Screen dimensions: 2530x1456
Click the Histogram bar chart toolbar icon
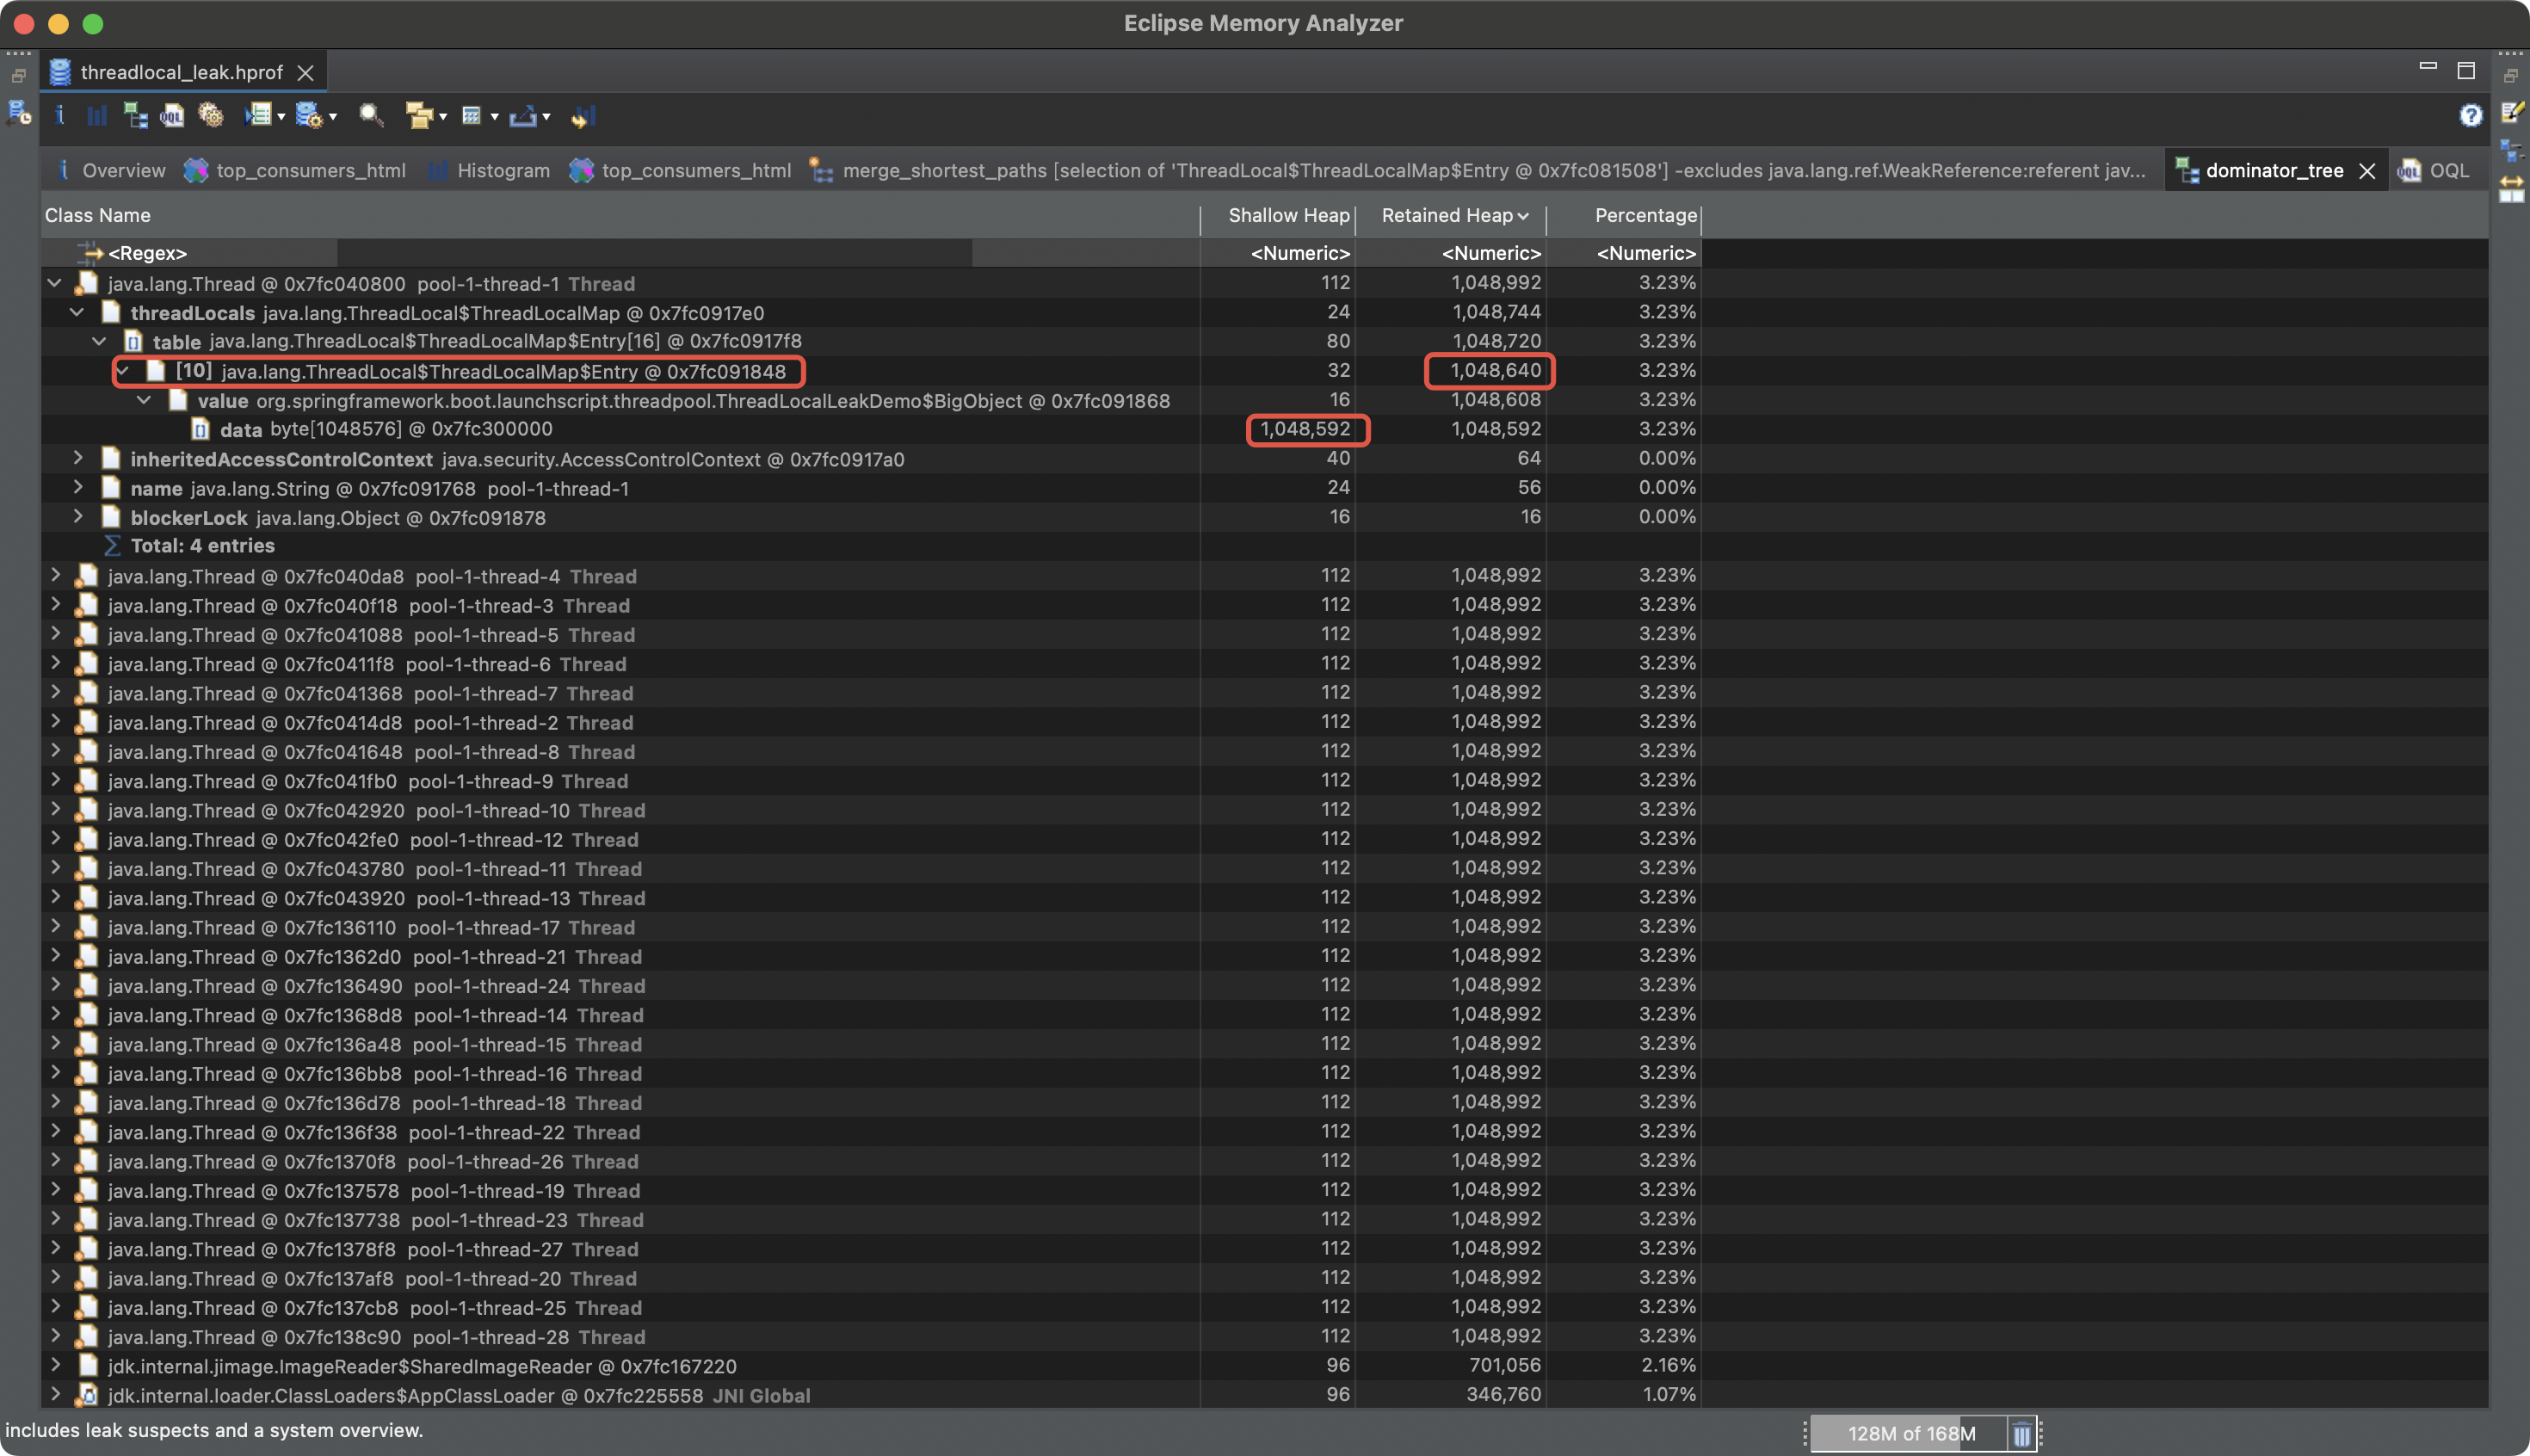pos(97,116)
